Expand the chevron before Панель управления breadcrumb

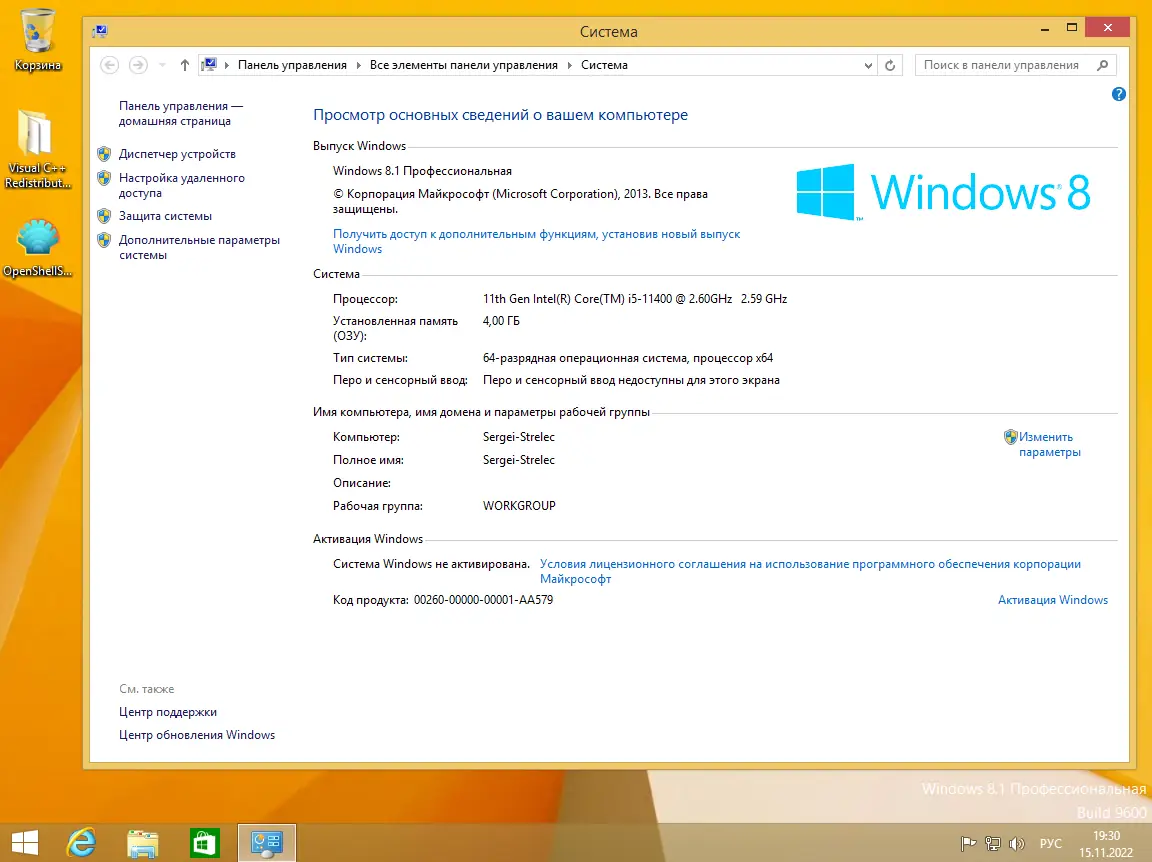pyautogui.click(x=227, y=65)
